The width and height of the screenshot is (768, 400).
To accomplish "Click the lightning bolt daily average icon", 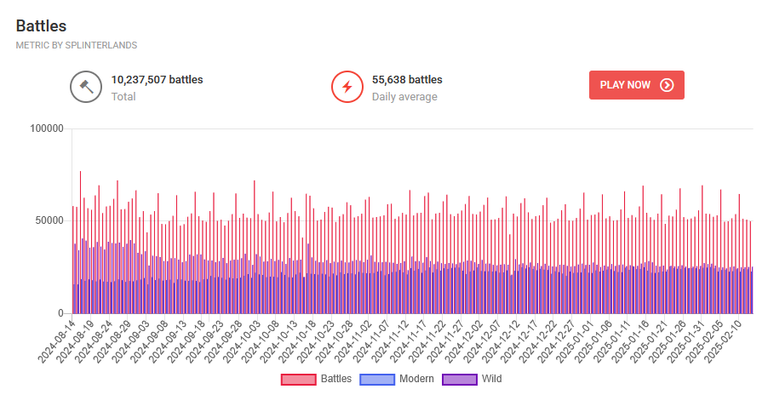I will pyautogui.click(x=347, y=87).
